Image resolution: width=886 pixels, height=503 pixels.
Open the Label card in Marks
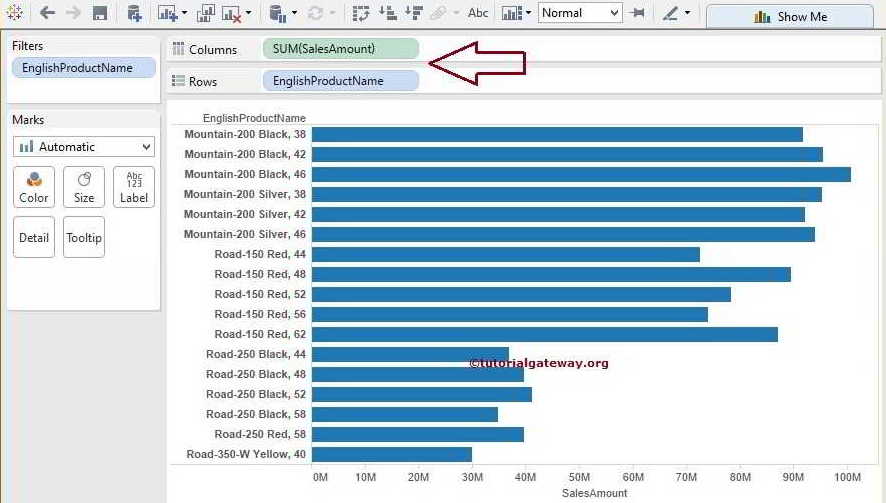134,187
